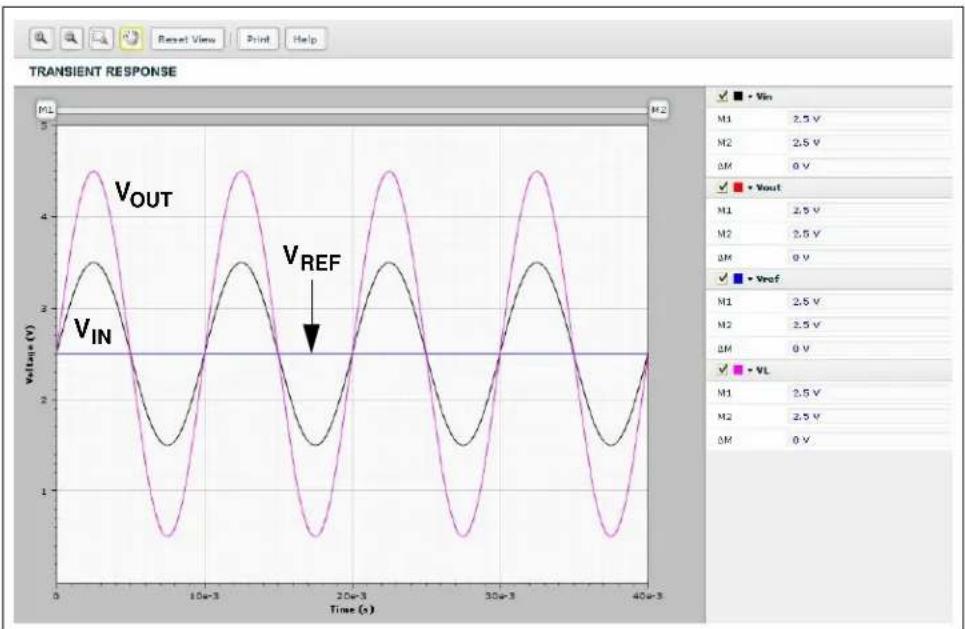The image size is (965, 629).
Task: Grab the M2 marker handle
Action: pyautogui.click(x=659, y=110)
